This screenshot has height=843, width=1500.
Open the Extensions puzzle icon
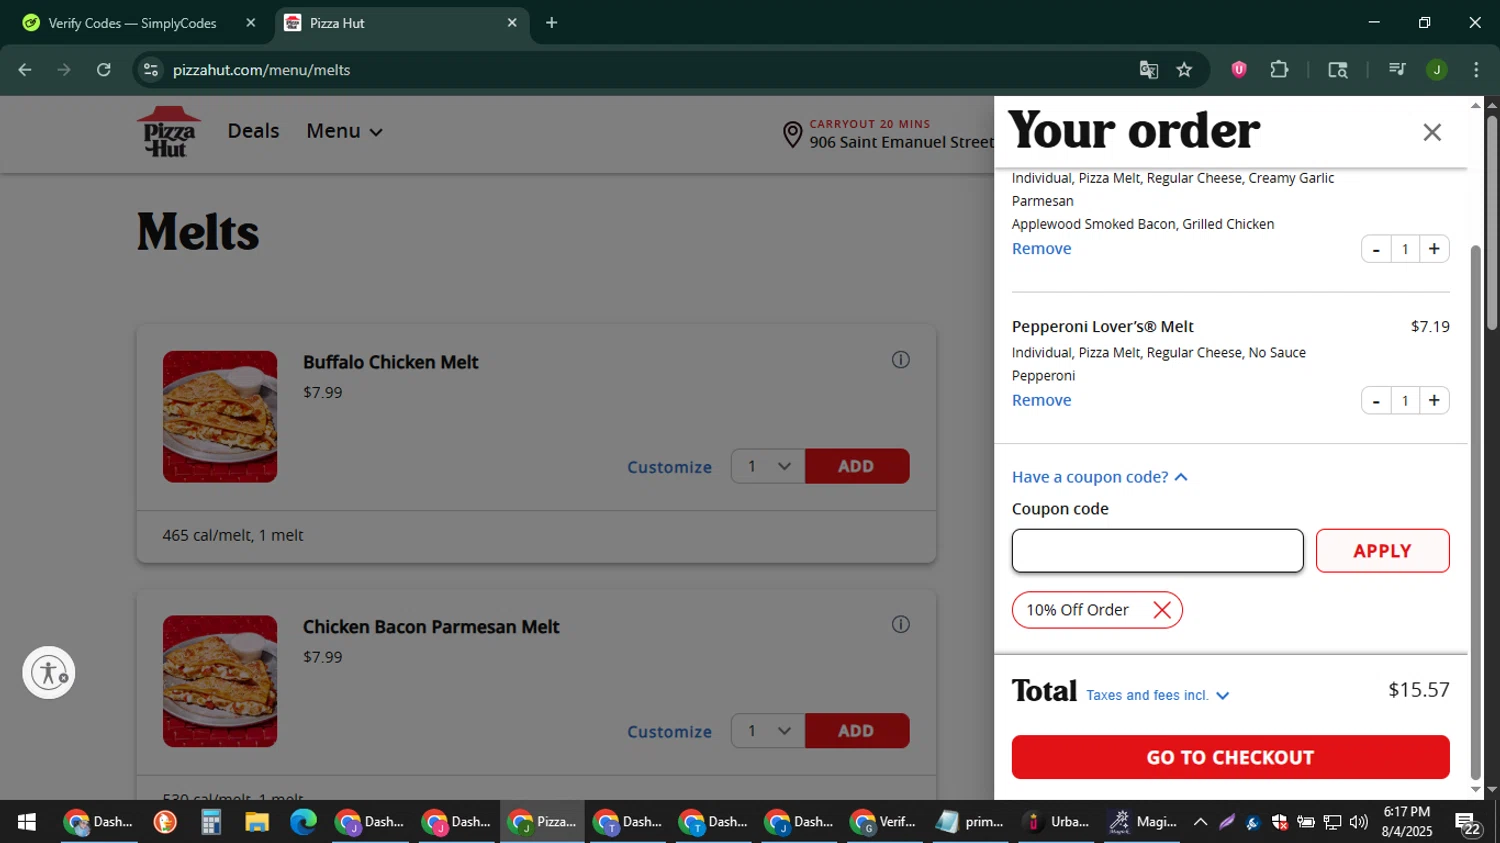[x=1279, y=70]
